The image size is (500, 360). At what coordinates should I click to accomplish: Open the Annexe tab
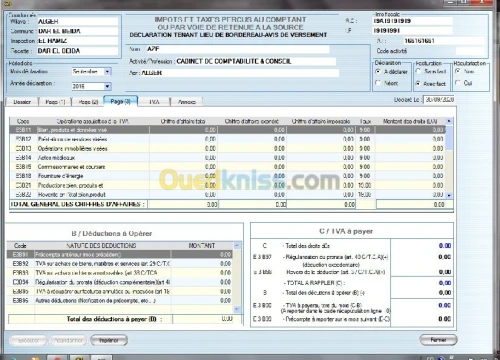pyautogui.click(x=187, y=102)
